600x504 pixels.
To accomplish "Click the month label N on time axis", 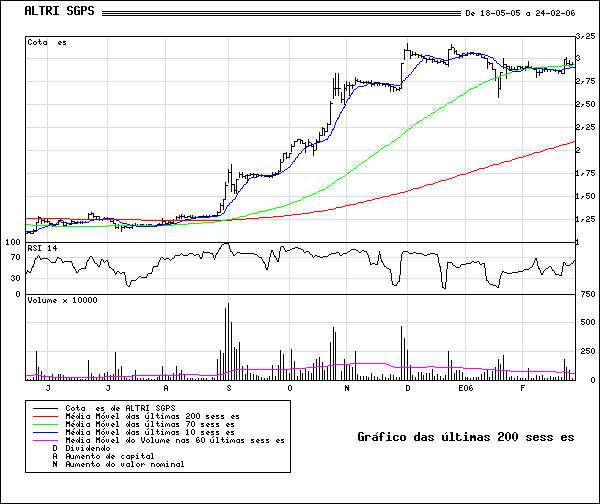I will point(347,388).
